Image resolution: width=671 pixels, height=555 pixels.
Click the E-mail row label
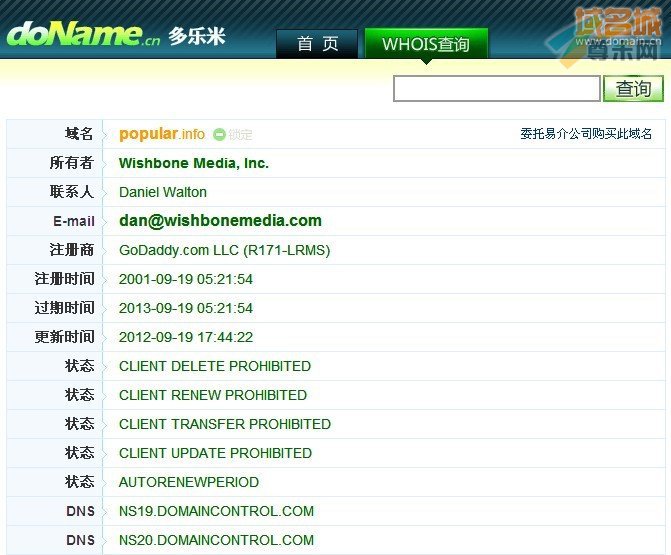pyautogui.click(x=74, y=221)
